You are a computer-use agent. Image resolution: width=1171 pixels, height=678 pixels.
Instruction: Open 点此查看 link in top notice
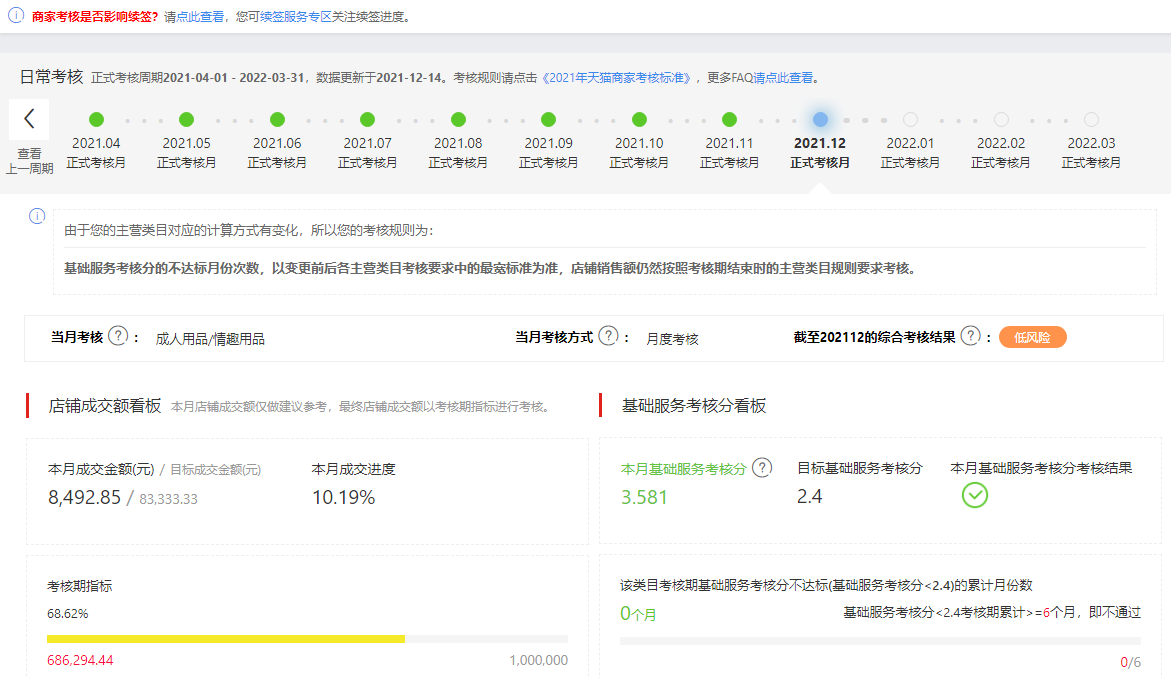point(200,16)
